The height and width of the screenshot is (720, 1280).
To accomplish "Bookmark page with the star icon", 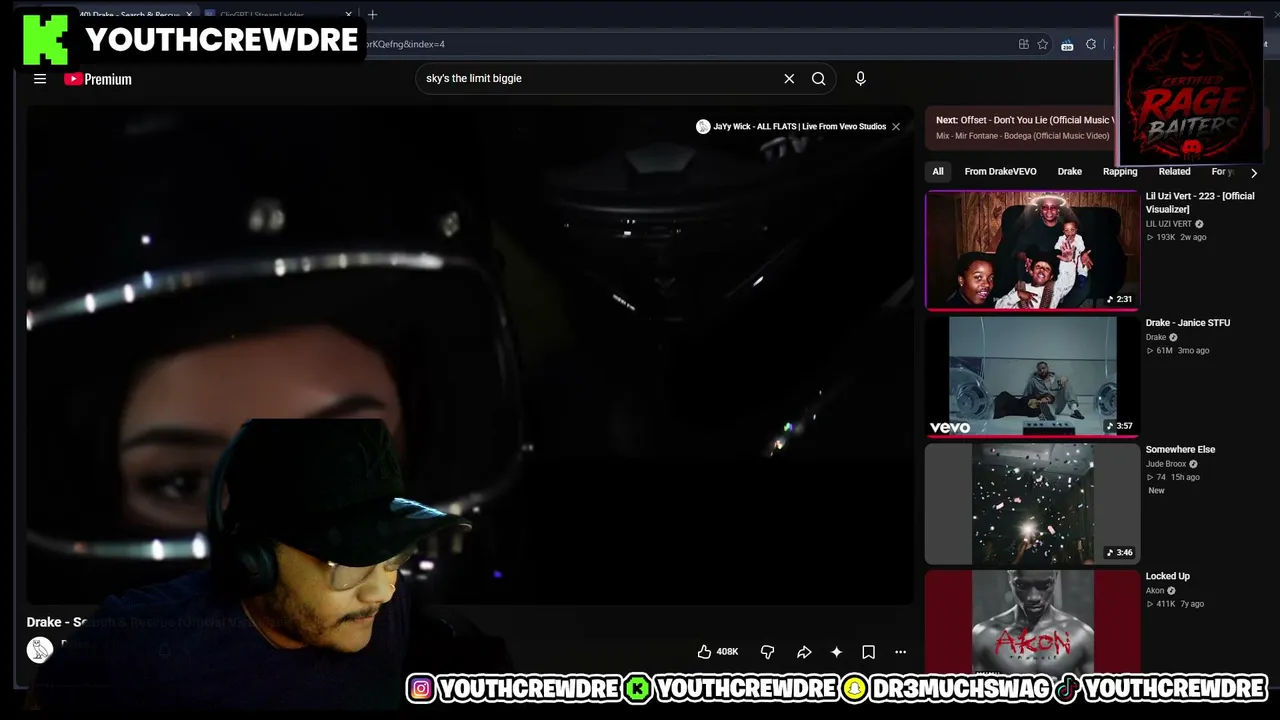I will tap(1043, 44).
